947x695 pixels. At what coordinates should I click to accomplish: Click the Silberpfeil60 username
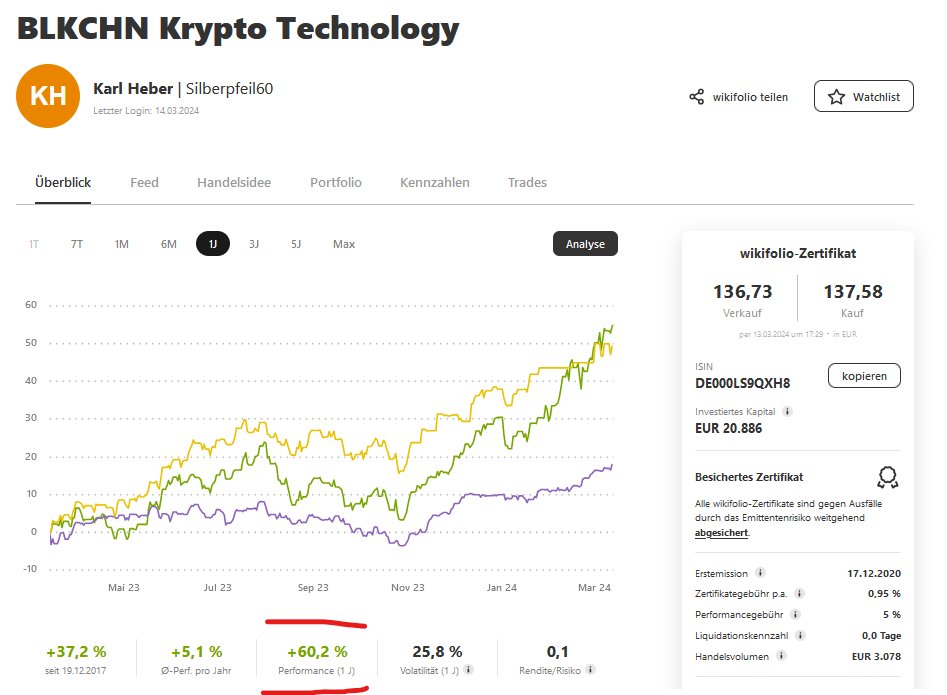tap(230, 89)
